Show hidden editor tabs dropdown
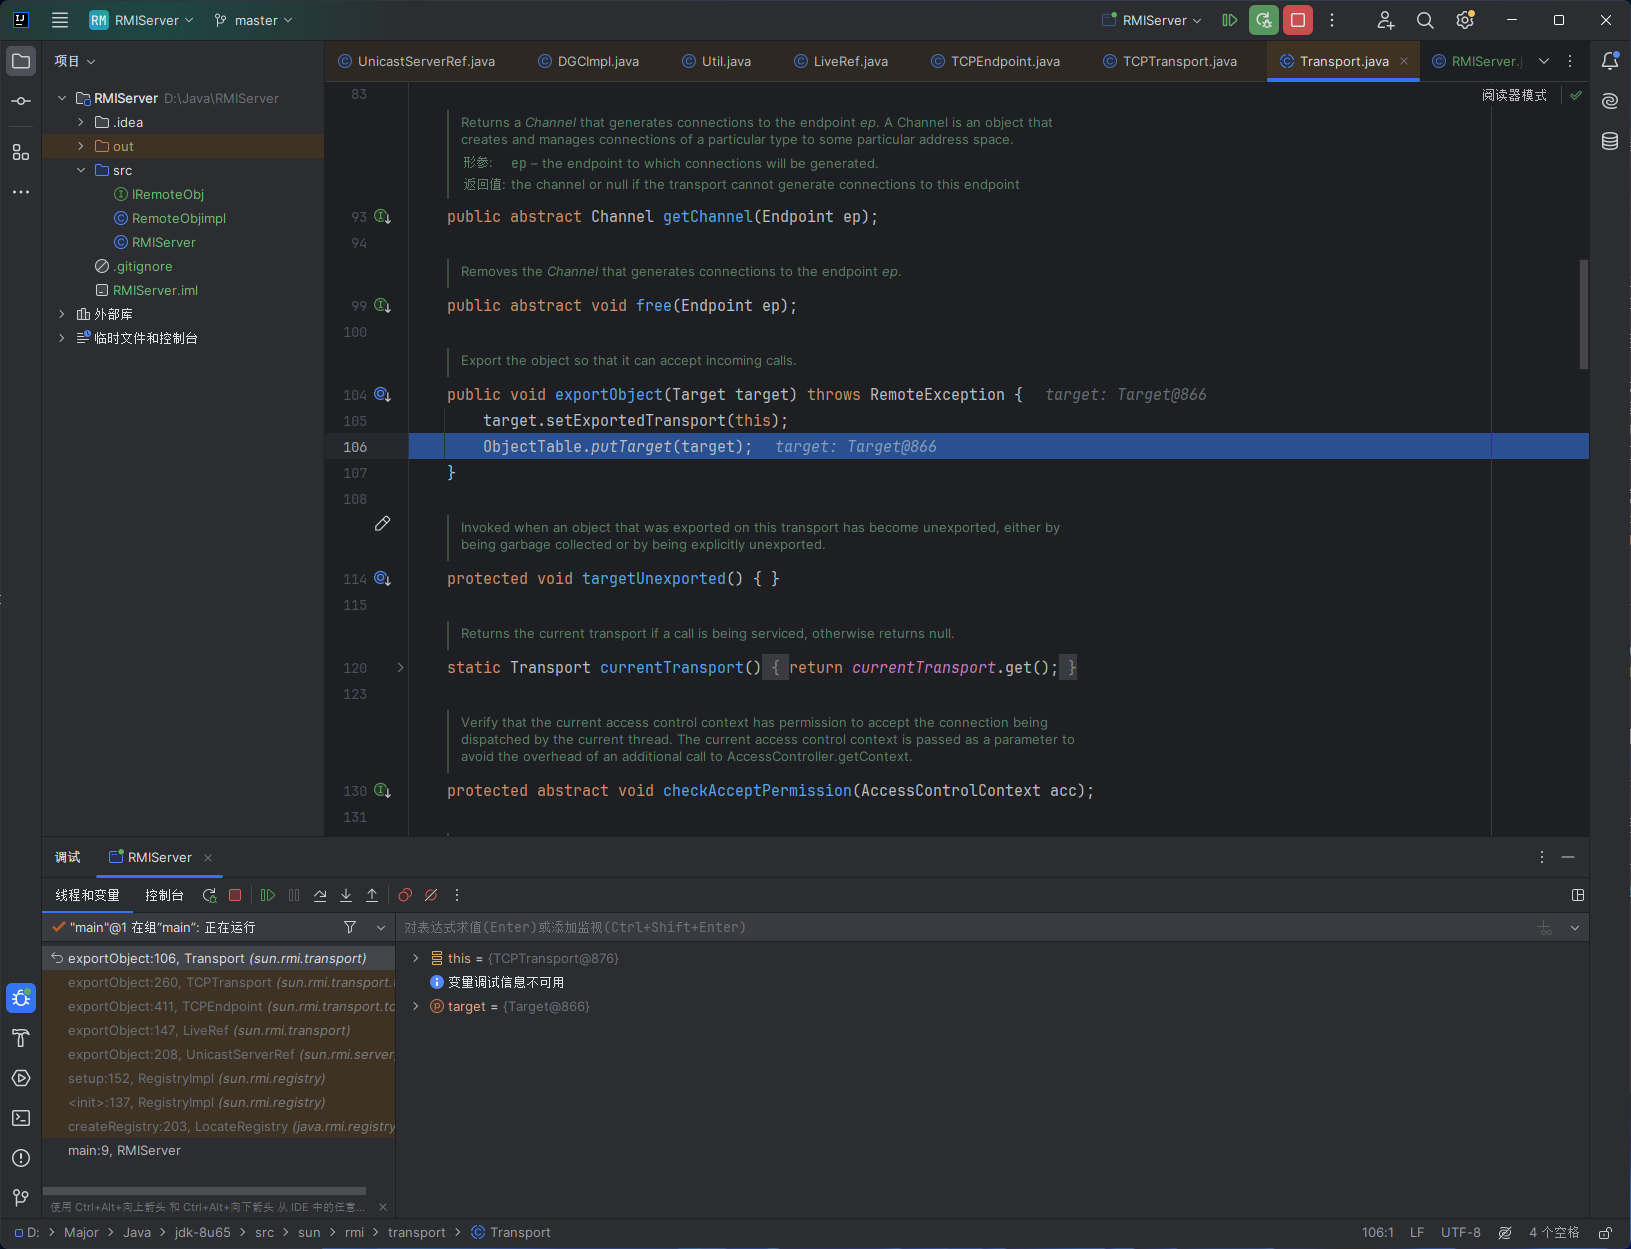Viewport: 1631px width, 1249px height. (x=1544, y=61)
